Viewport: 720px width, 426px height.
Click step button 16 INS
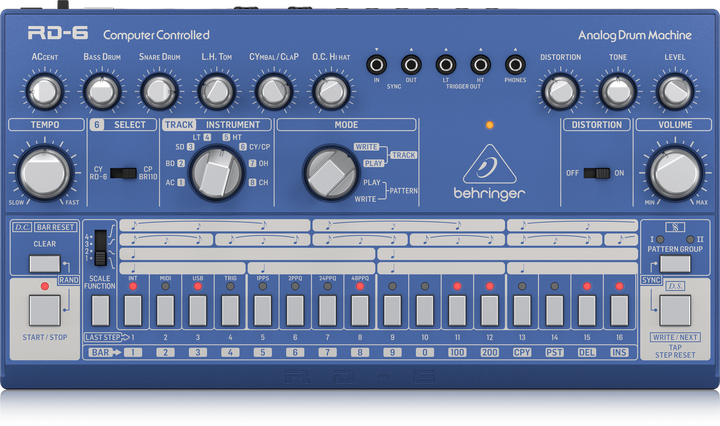(x=619, y=311)
